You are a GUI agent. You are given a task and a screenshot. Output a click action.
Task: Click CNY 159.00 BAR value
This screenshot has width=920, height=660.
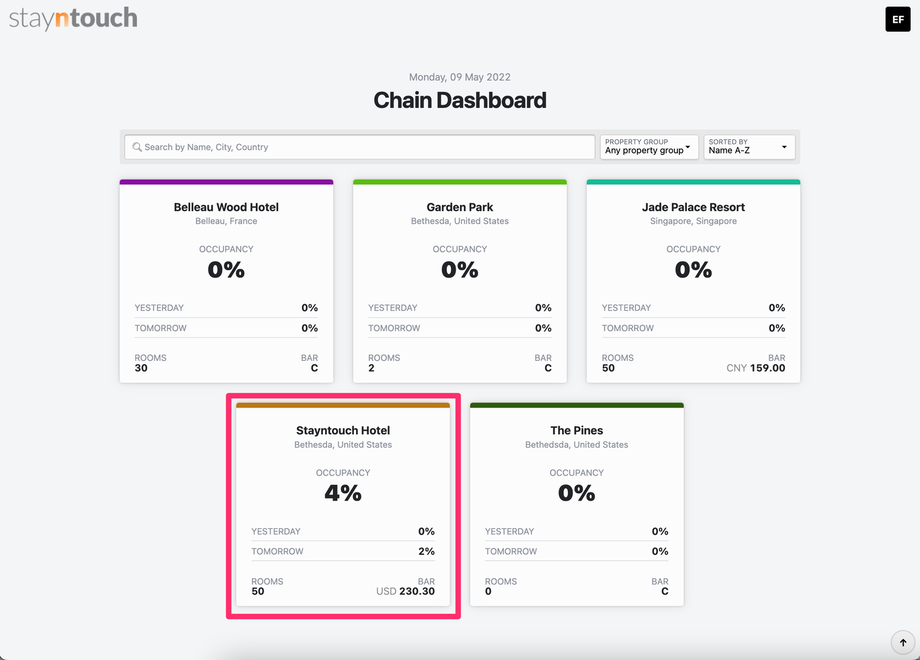click(x=756, y=368)
